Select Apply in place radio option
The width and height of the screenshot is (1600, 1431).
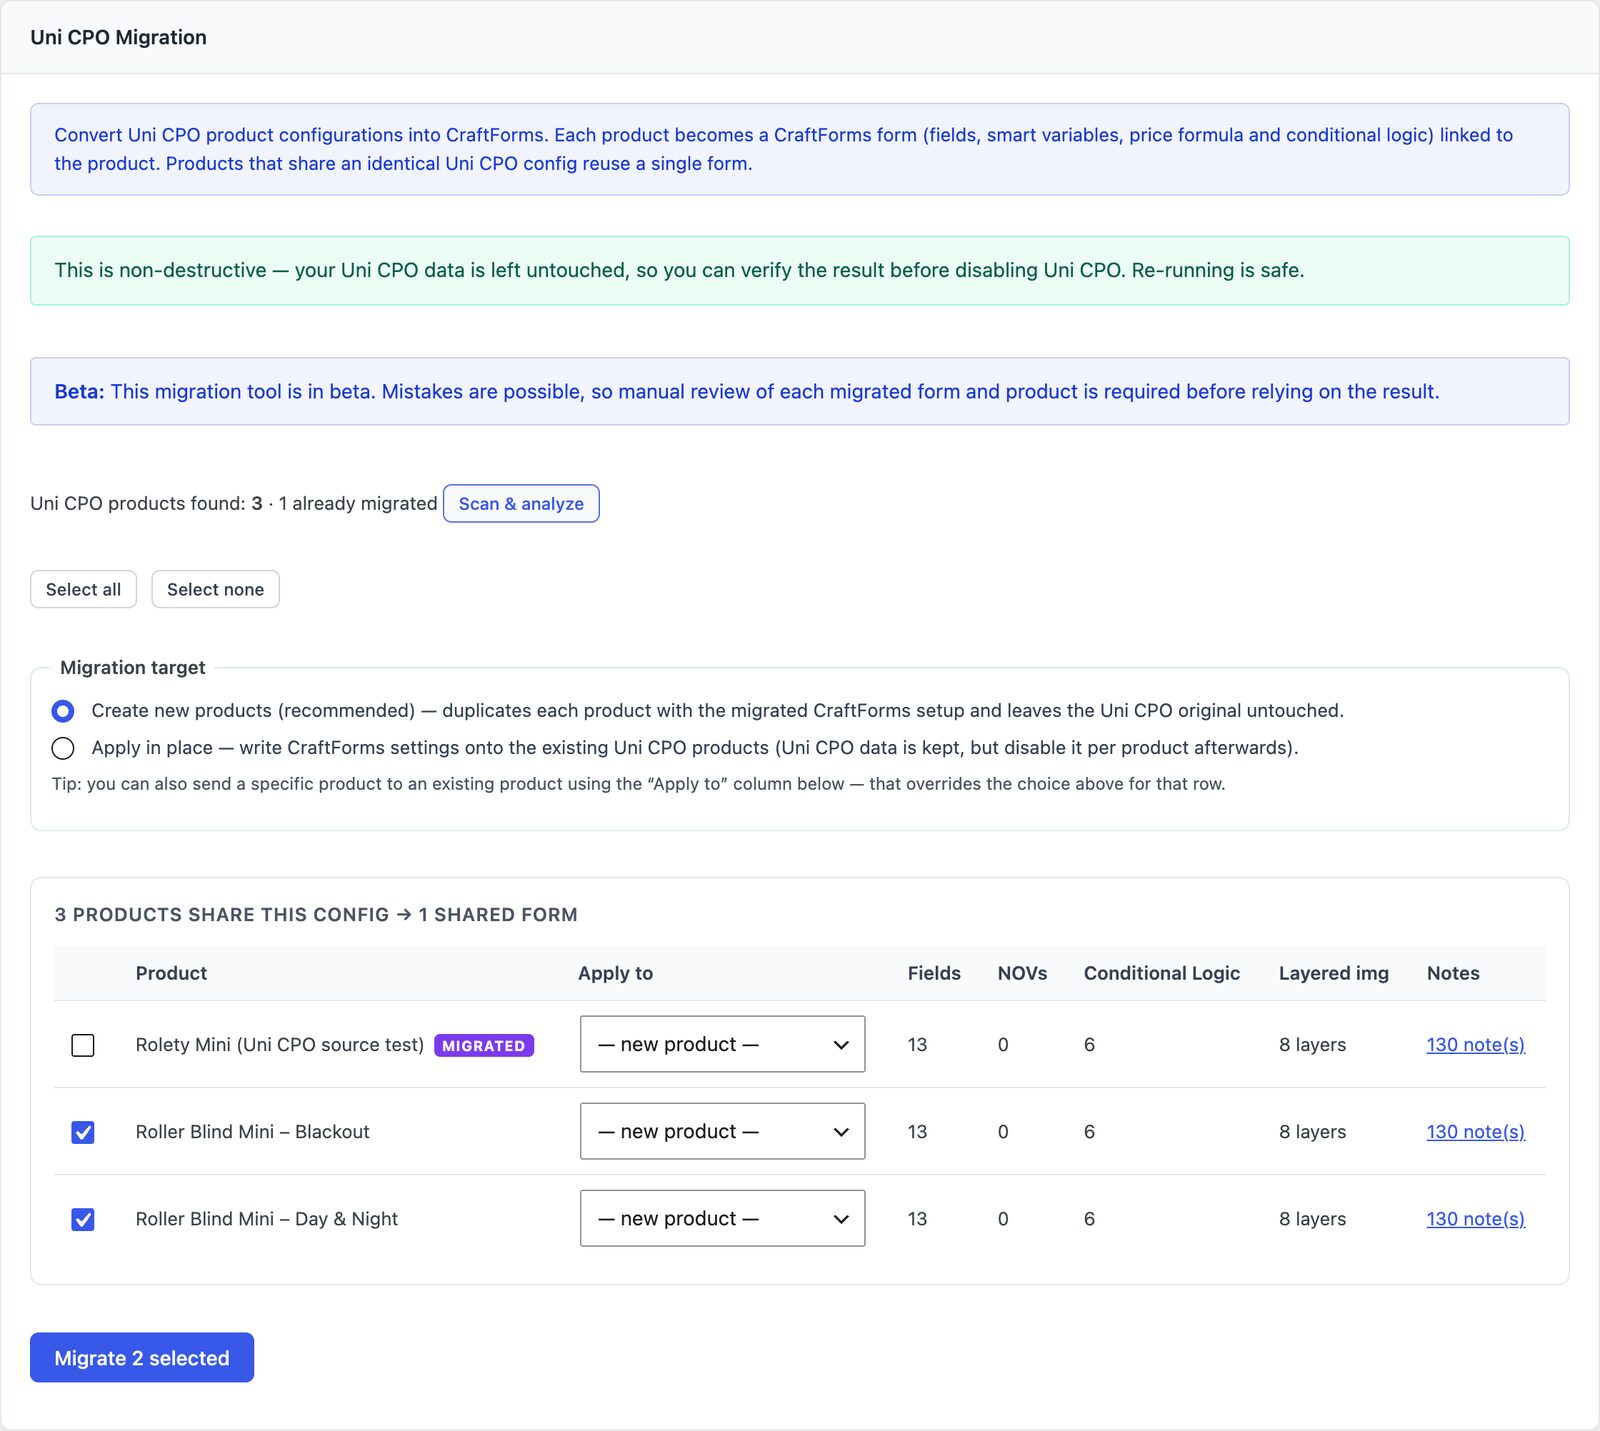(63, 748)
